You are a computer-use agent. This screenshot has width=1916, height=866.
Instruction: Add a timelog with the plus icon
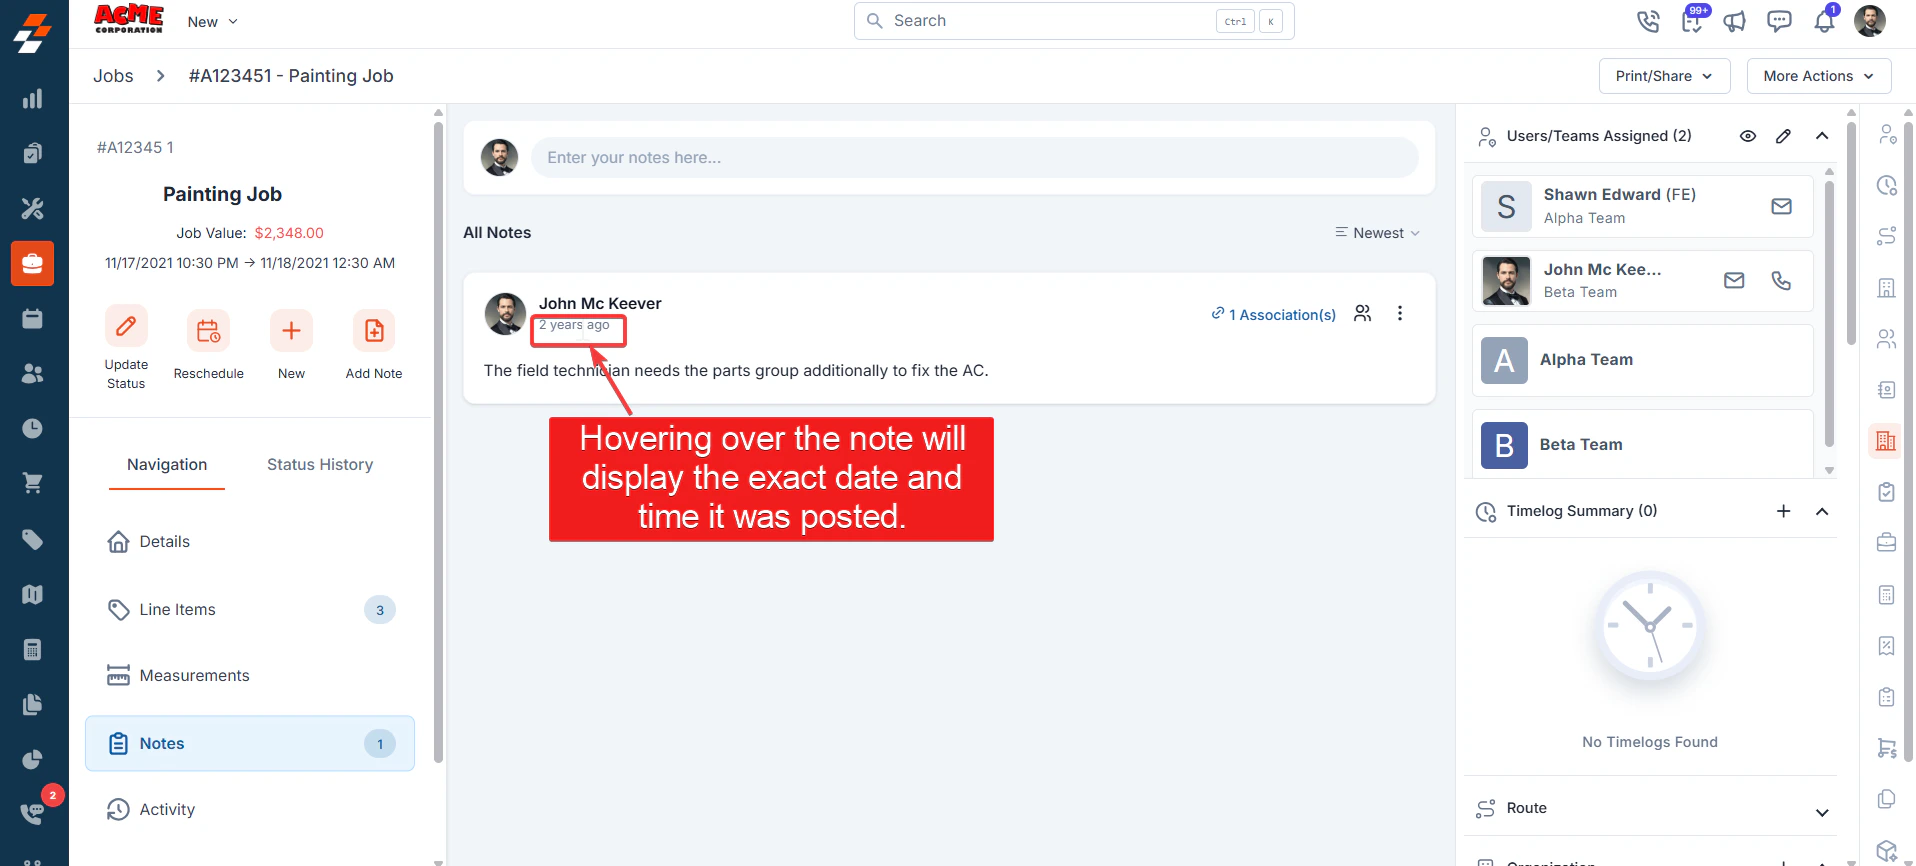(1783, 511)
